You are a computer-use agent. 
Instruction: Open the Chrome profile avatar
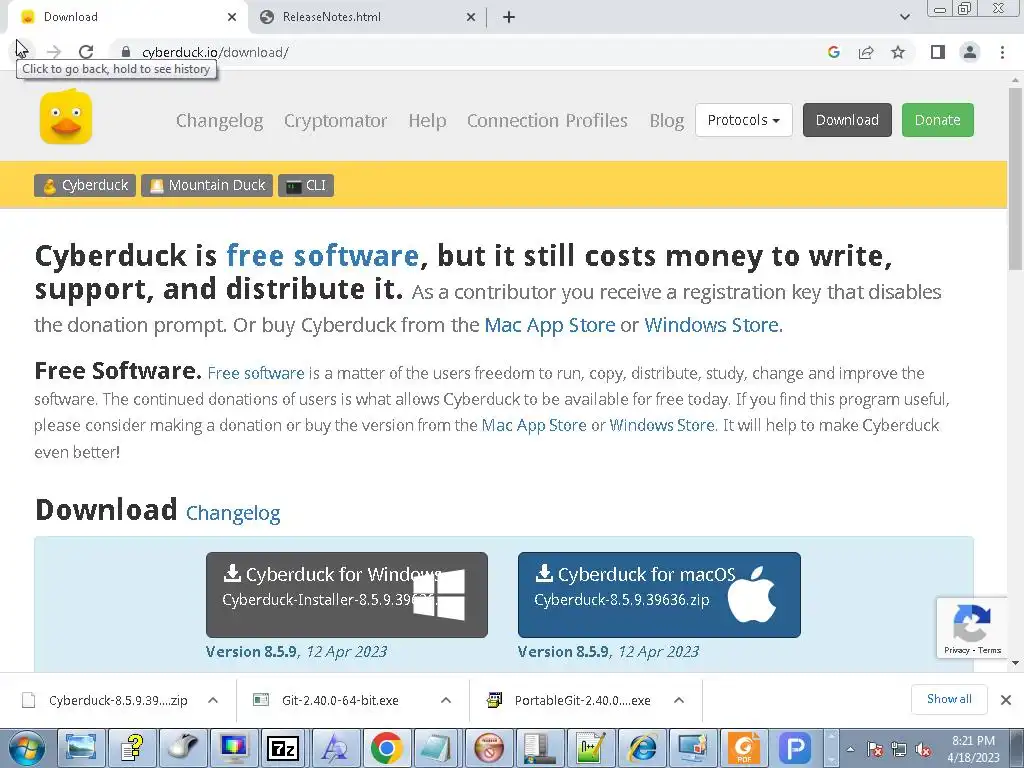[970, 52]
